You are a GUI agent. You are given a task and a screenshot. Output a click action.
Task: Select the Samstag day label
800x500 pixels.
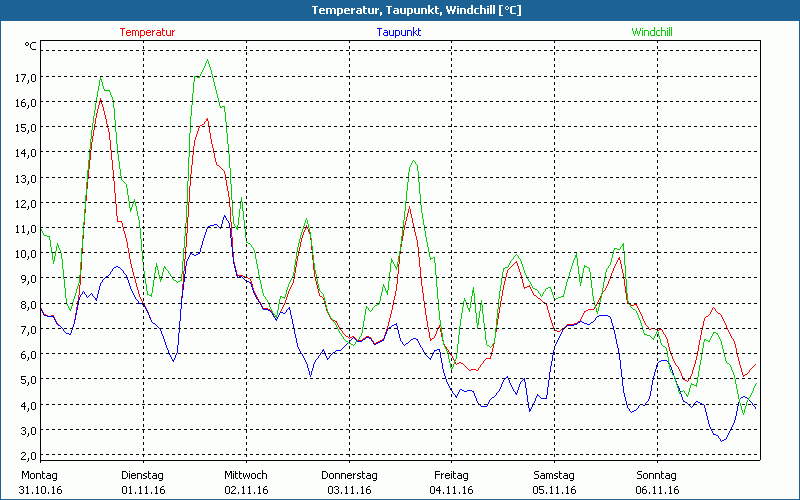click(554, 475)
